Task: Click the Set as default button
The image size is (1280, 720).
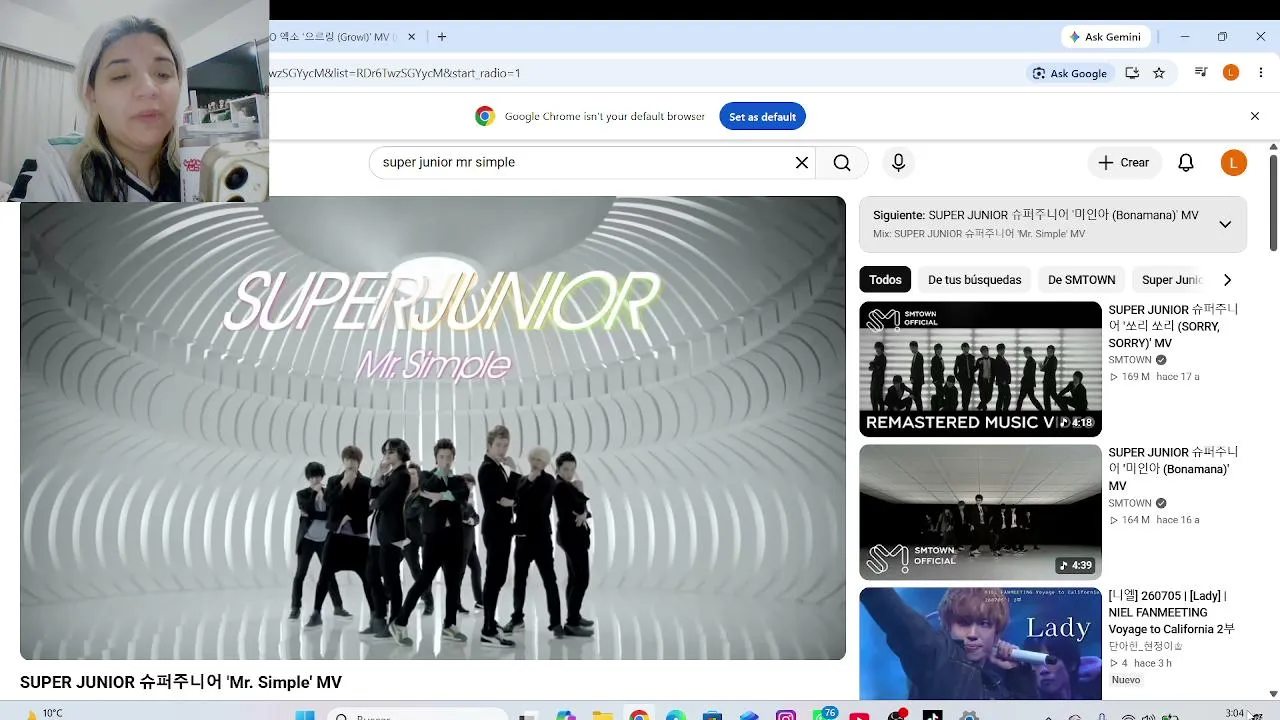Action: coord(762,117)
